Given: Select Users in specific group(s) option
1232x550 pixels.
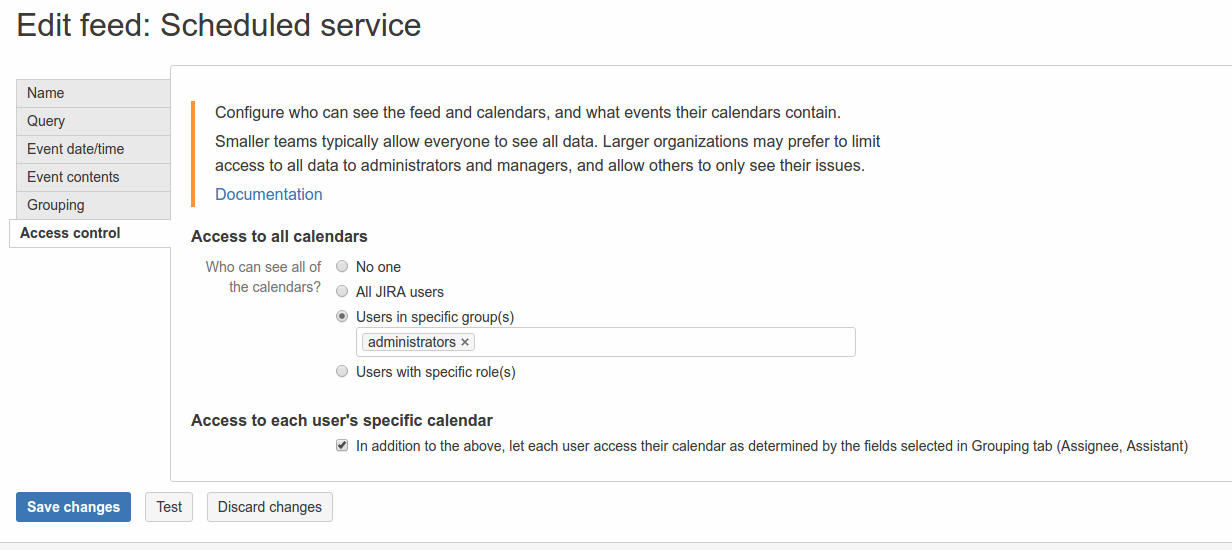Looking at the screenshot, I should click(342, 317).
